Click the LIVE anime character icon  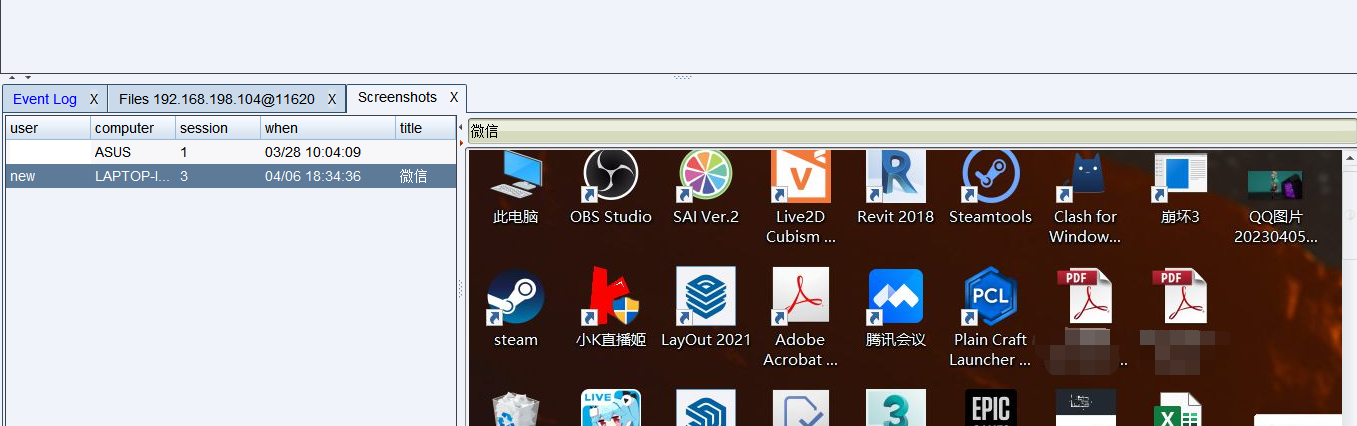coord(610,408)
